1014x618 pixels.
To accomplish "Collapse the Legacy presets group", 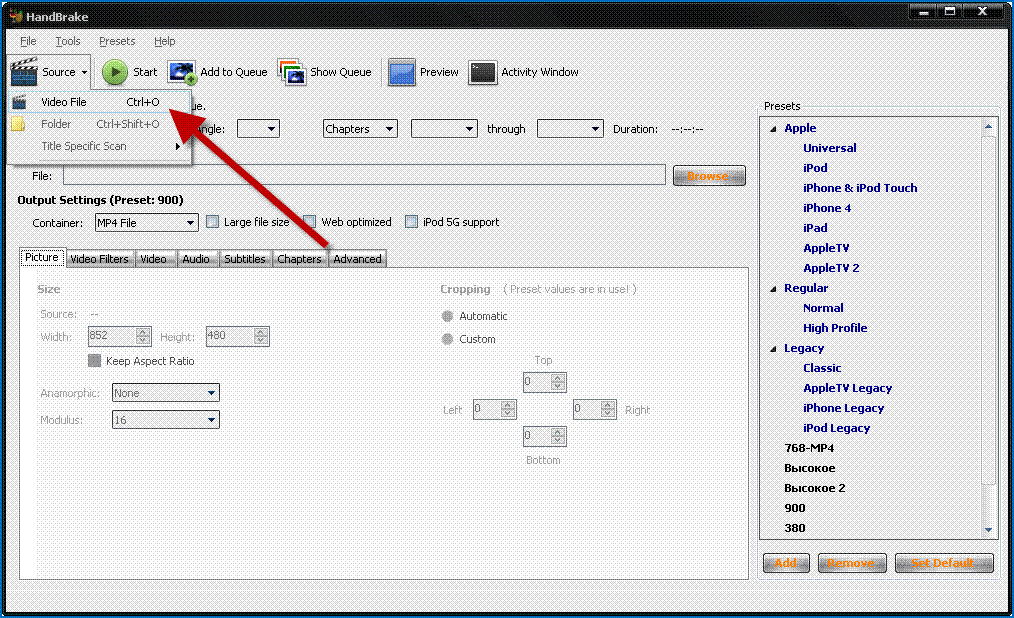I will coord(773,349).
